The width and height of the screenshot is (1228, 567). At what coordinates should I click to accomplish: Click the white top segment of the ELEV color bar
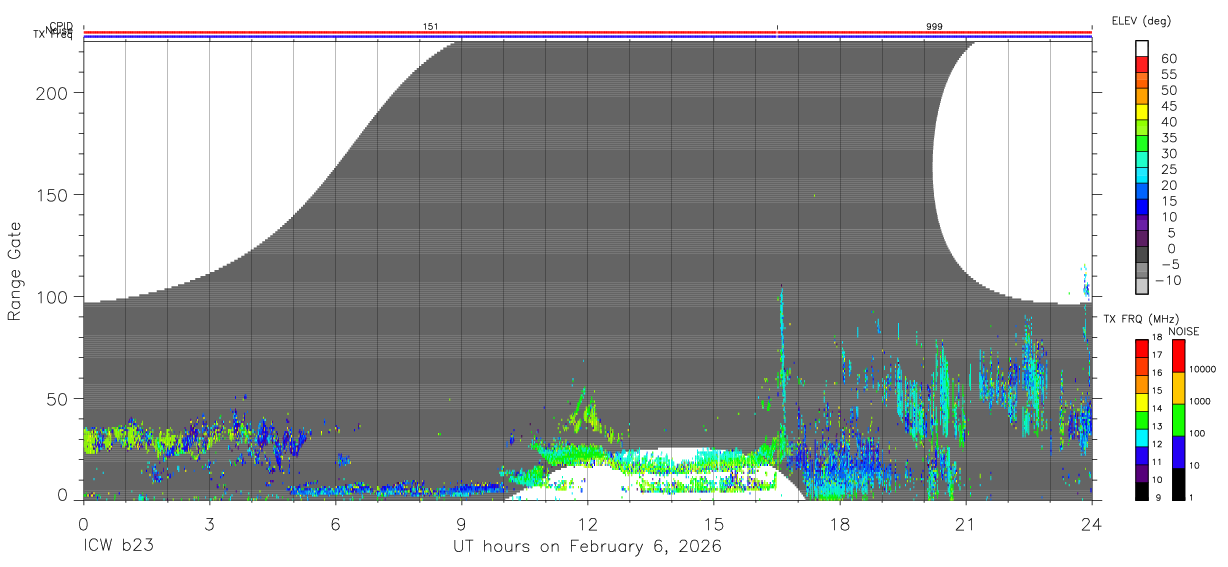coord(1143,47)
